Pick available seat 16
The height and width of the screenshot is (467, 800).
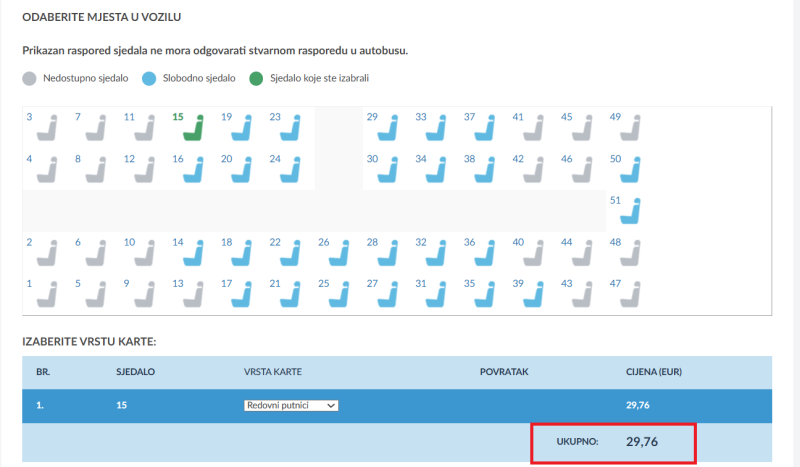pyautogui.click(x=195, y=171)
